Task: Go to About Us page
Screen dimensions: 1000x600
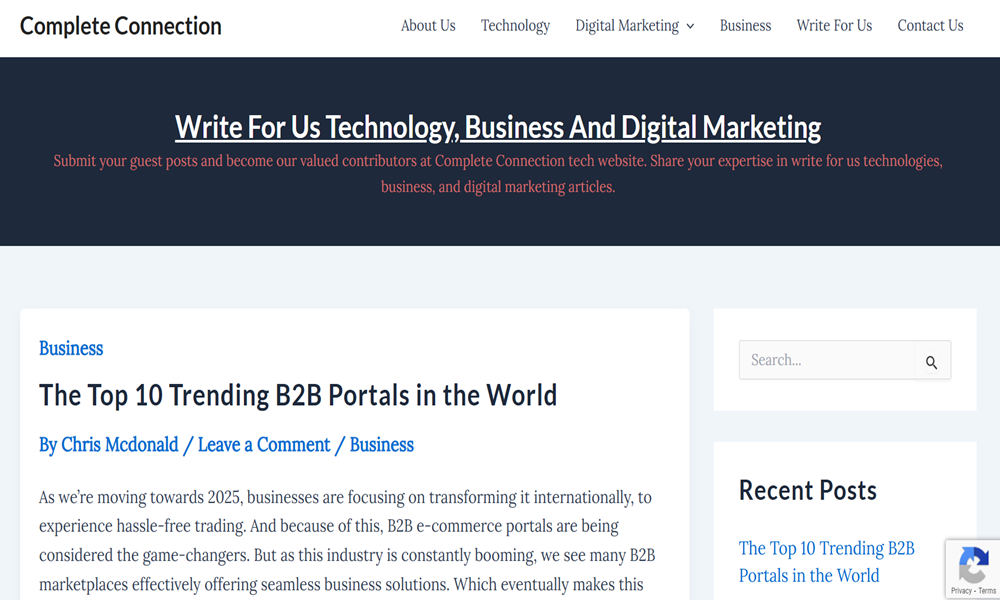Action: pyautogui.click(x=428, y=26)
